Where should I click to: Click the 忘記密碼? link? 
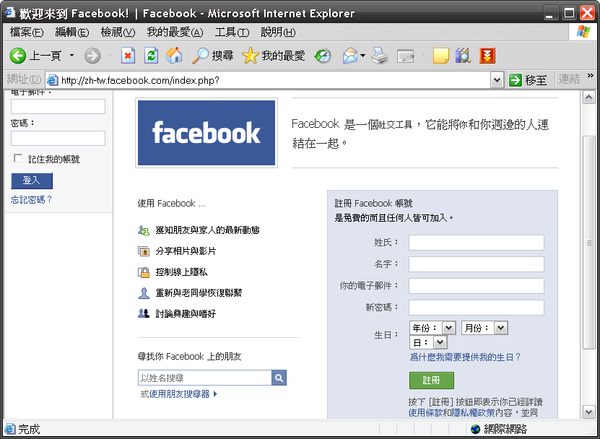coord(31,200)
